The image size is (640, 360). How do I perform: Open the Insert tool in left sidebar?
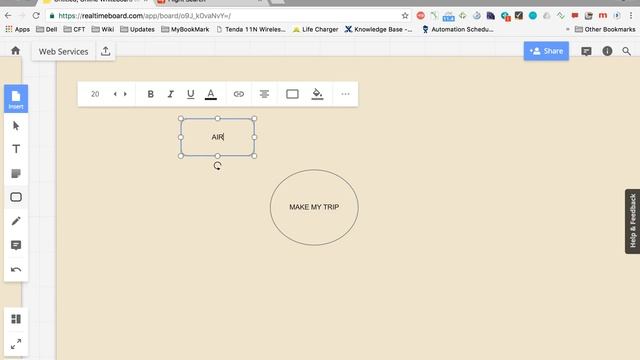click(16, 99)
